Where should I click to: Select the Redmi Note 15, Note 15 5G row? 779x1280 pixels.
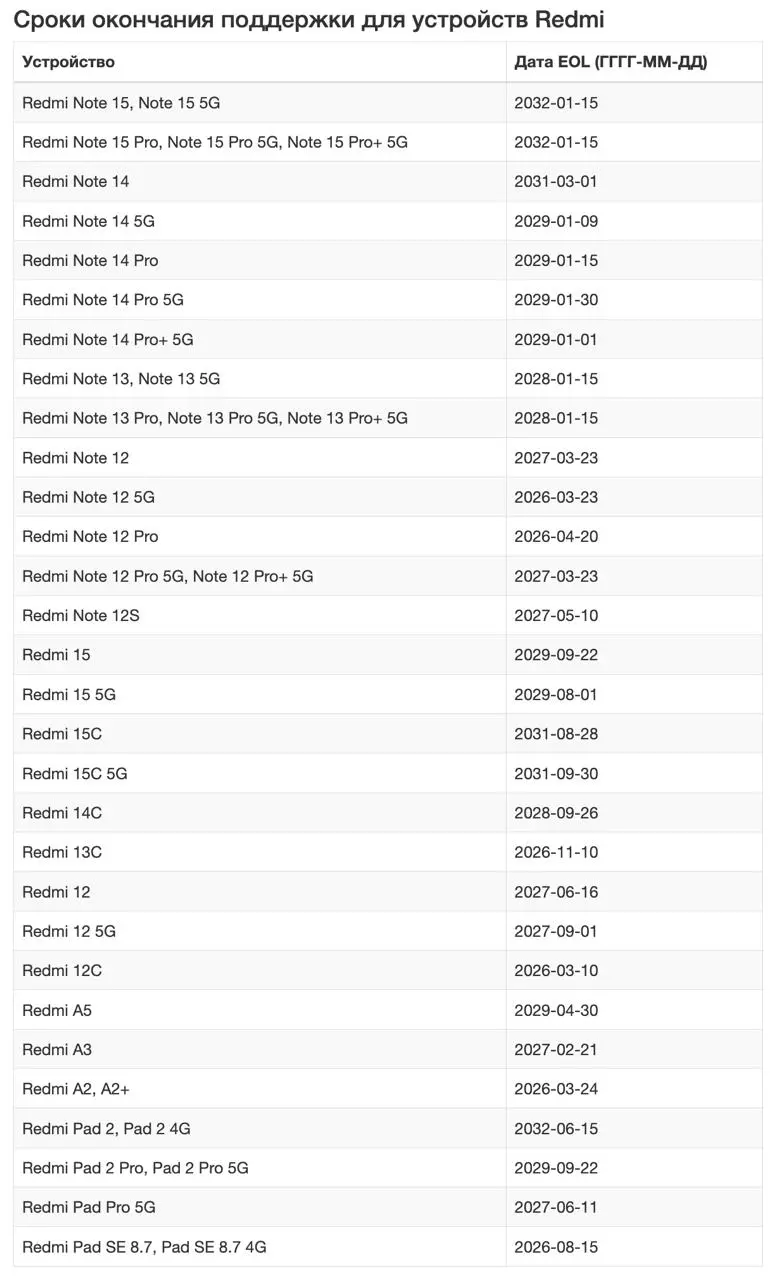(388, 103)
